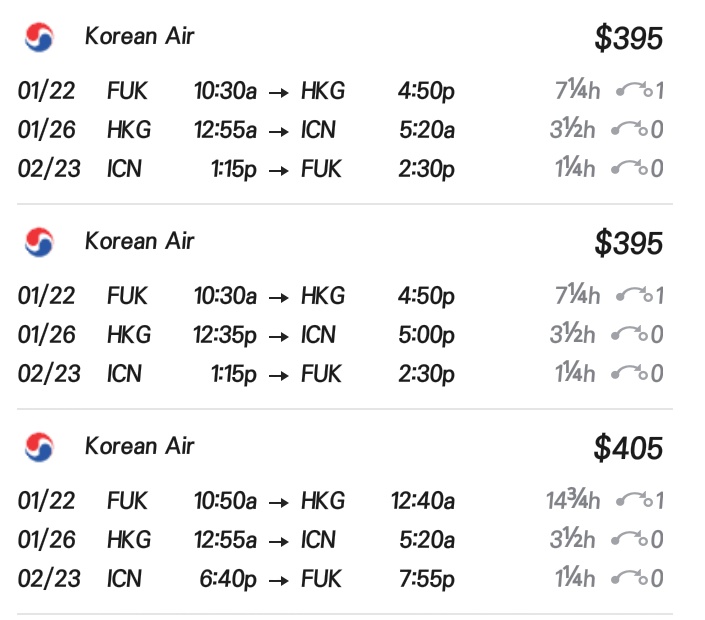This screenshot has width=705, height=620.
Task: Click the 7:55p FUK arrival time
Action: point(426,579)
